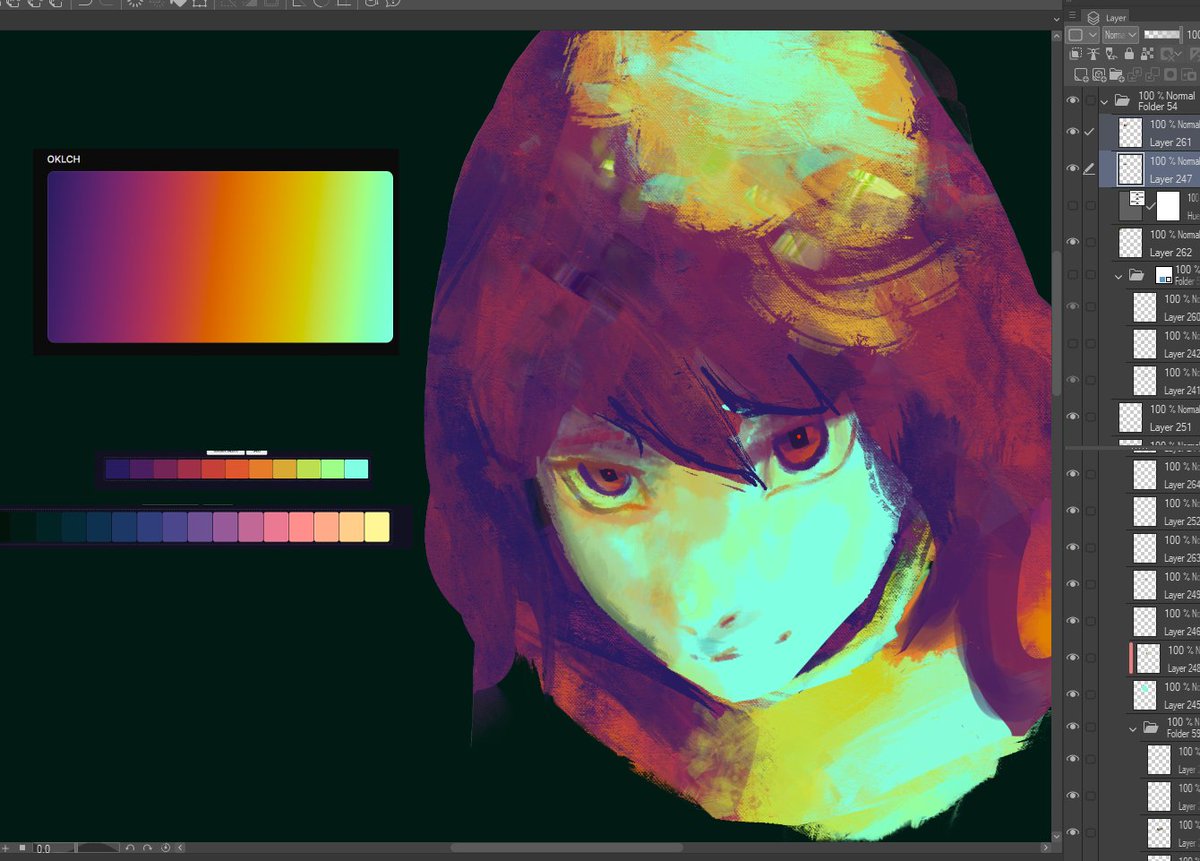Viewport: 1200px width, 861px height.
Task: Click Transfer to Lower Layer icon
Action: click(1134, 74)
